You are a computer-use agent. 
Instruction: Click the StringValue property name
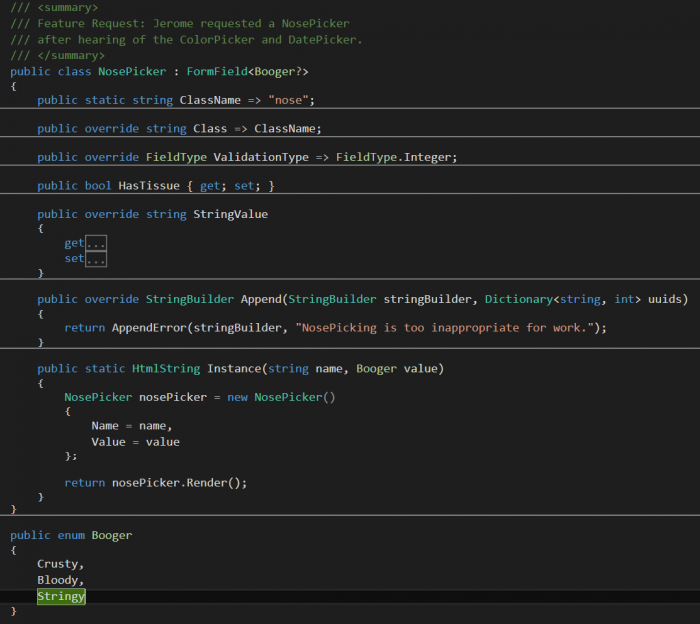(230, 214)
